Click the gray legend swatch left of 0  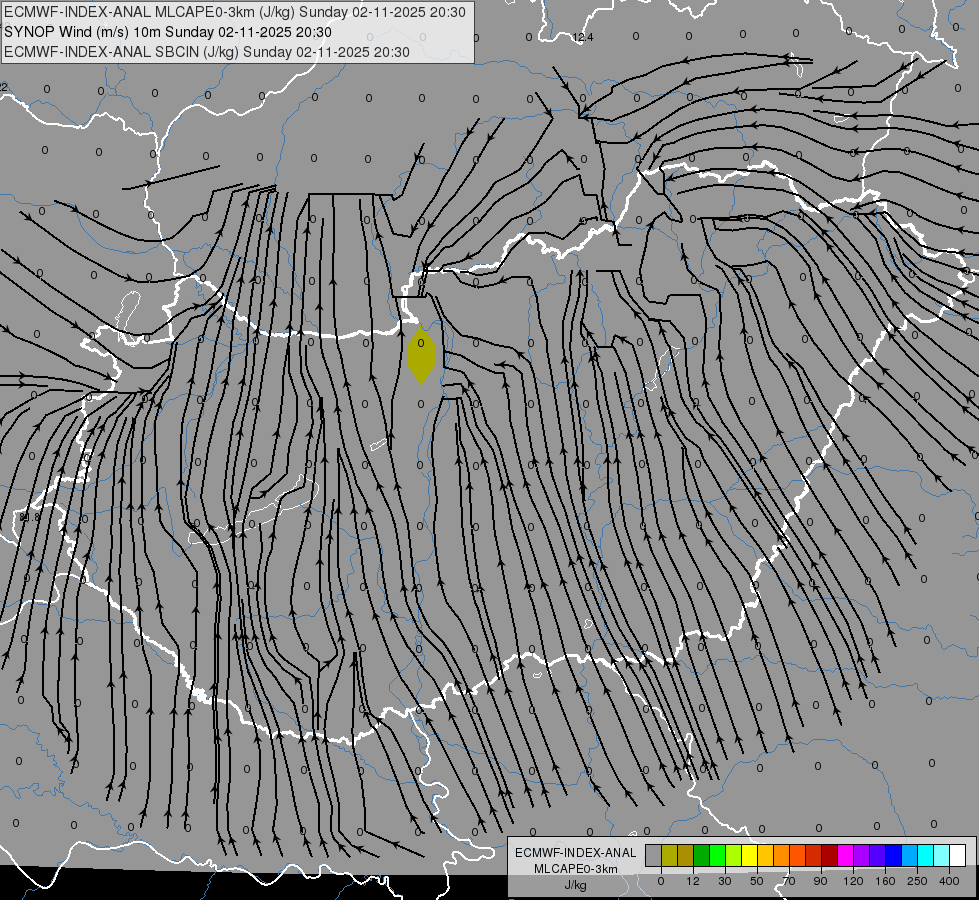[x=654, y=855]
